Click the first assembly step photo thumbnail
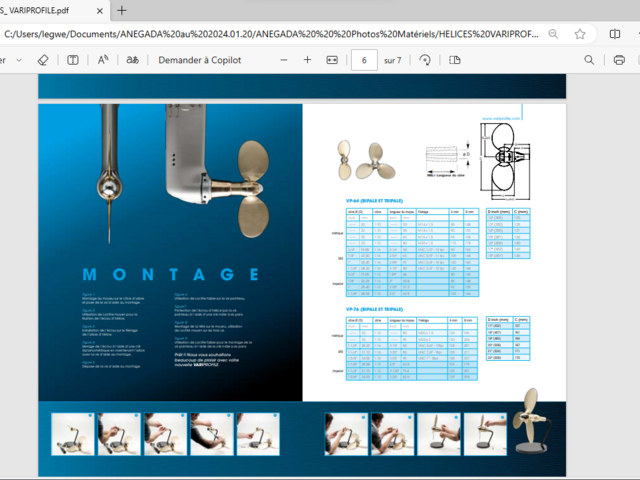The height and width of the screenshot is (480, 640). pos(73,434)
